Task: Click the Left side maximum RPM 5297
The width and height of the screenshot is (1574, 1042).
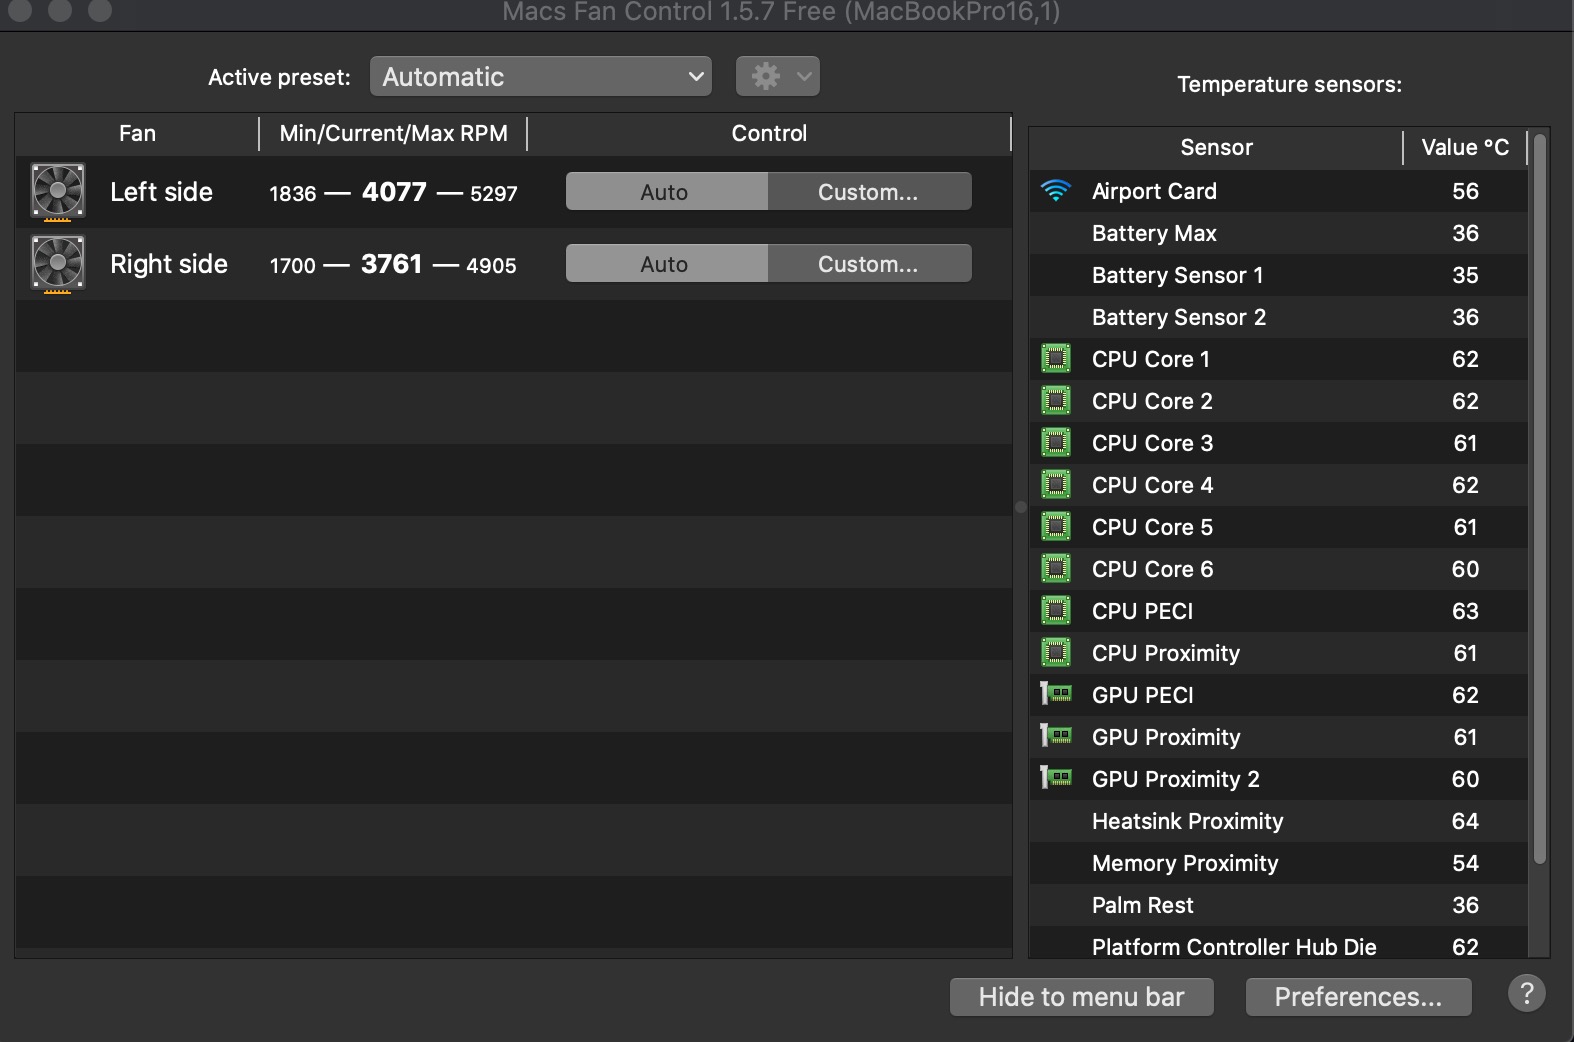Action: coord(494,193)
